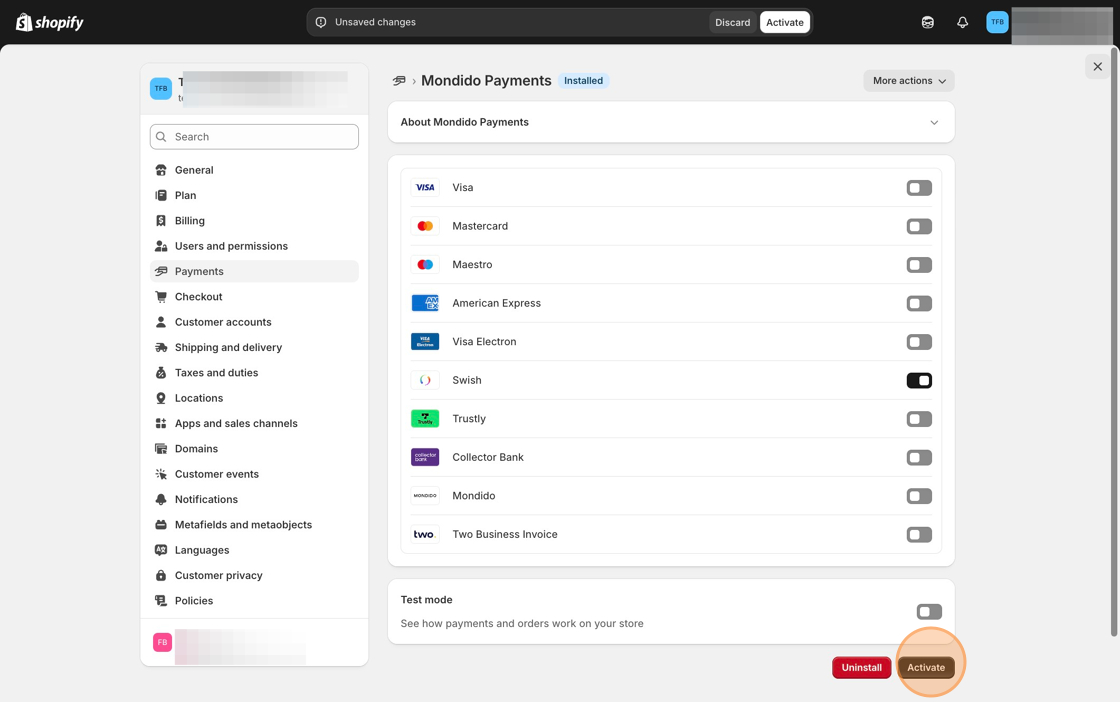Click Activate in the top save bar

click(x=784, y=22)
